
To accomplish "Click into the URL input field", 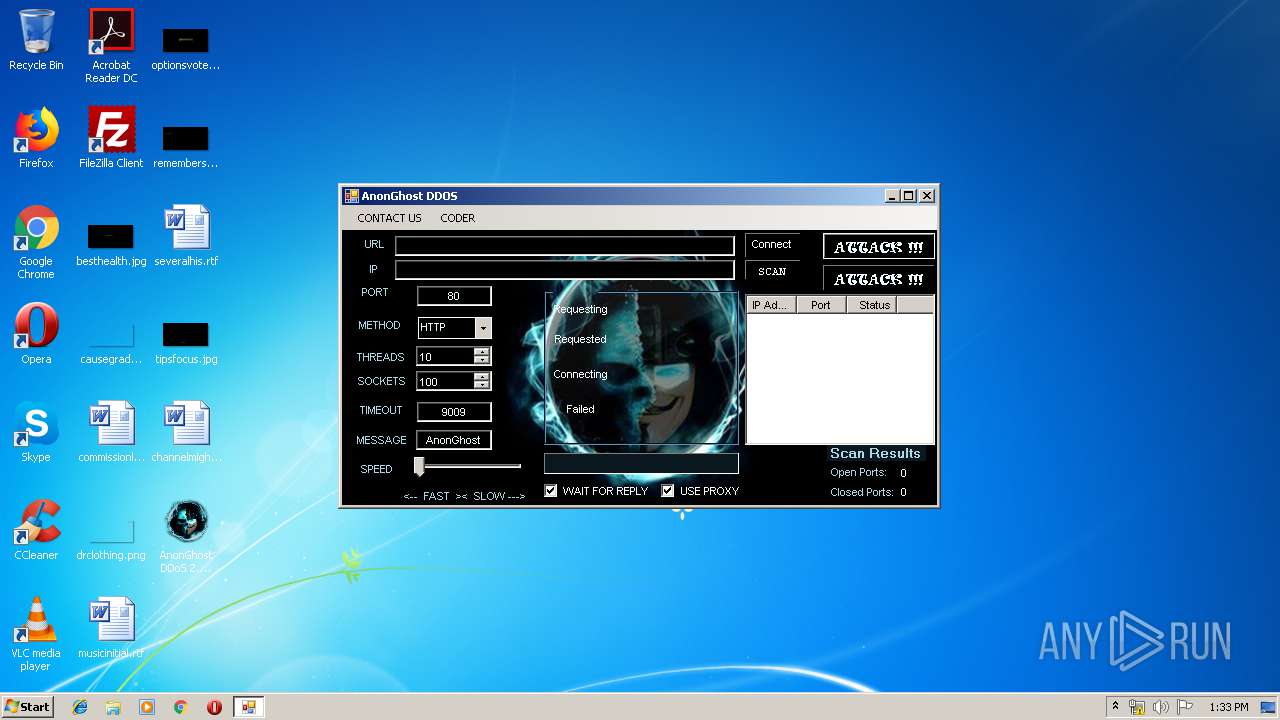I will [x=564, y=246].
